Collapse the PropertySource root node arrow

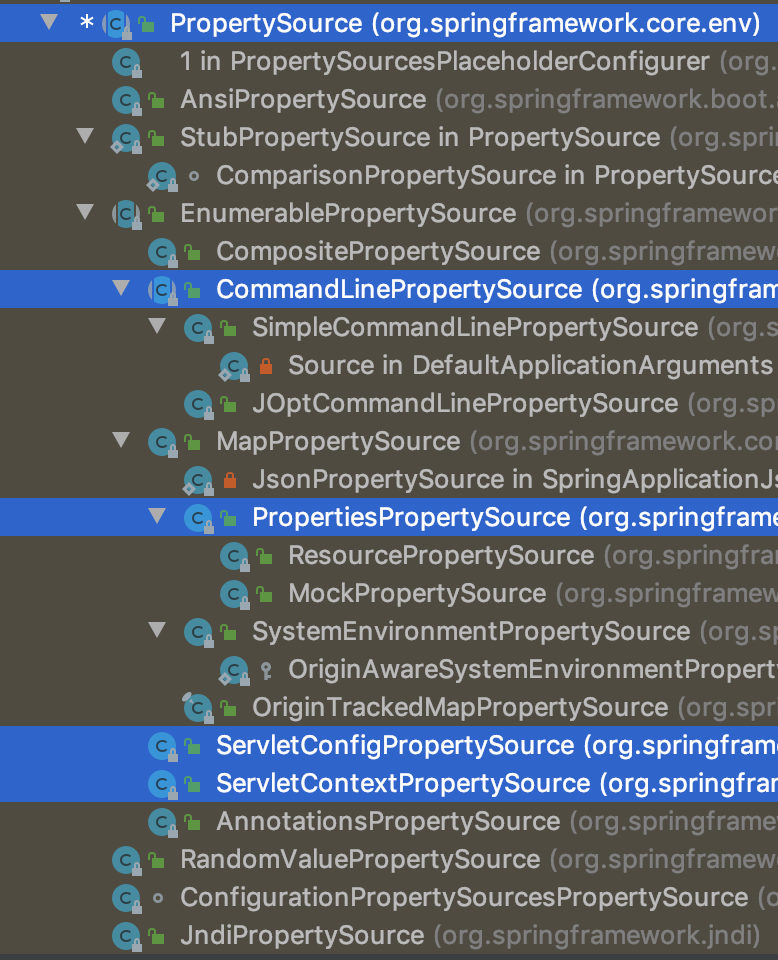pos(49,23)
